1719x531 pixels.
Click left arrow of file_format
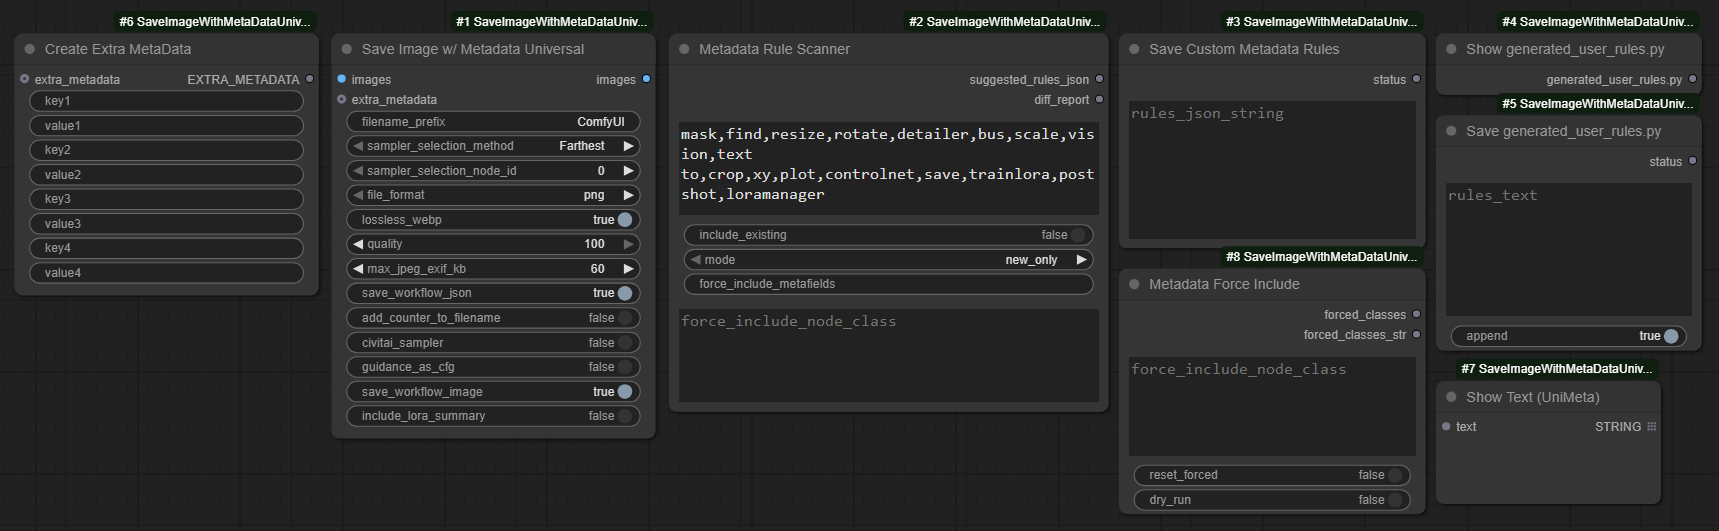coord(358,195)
